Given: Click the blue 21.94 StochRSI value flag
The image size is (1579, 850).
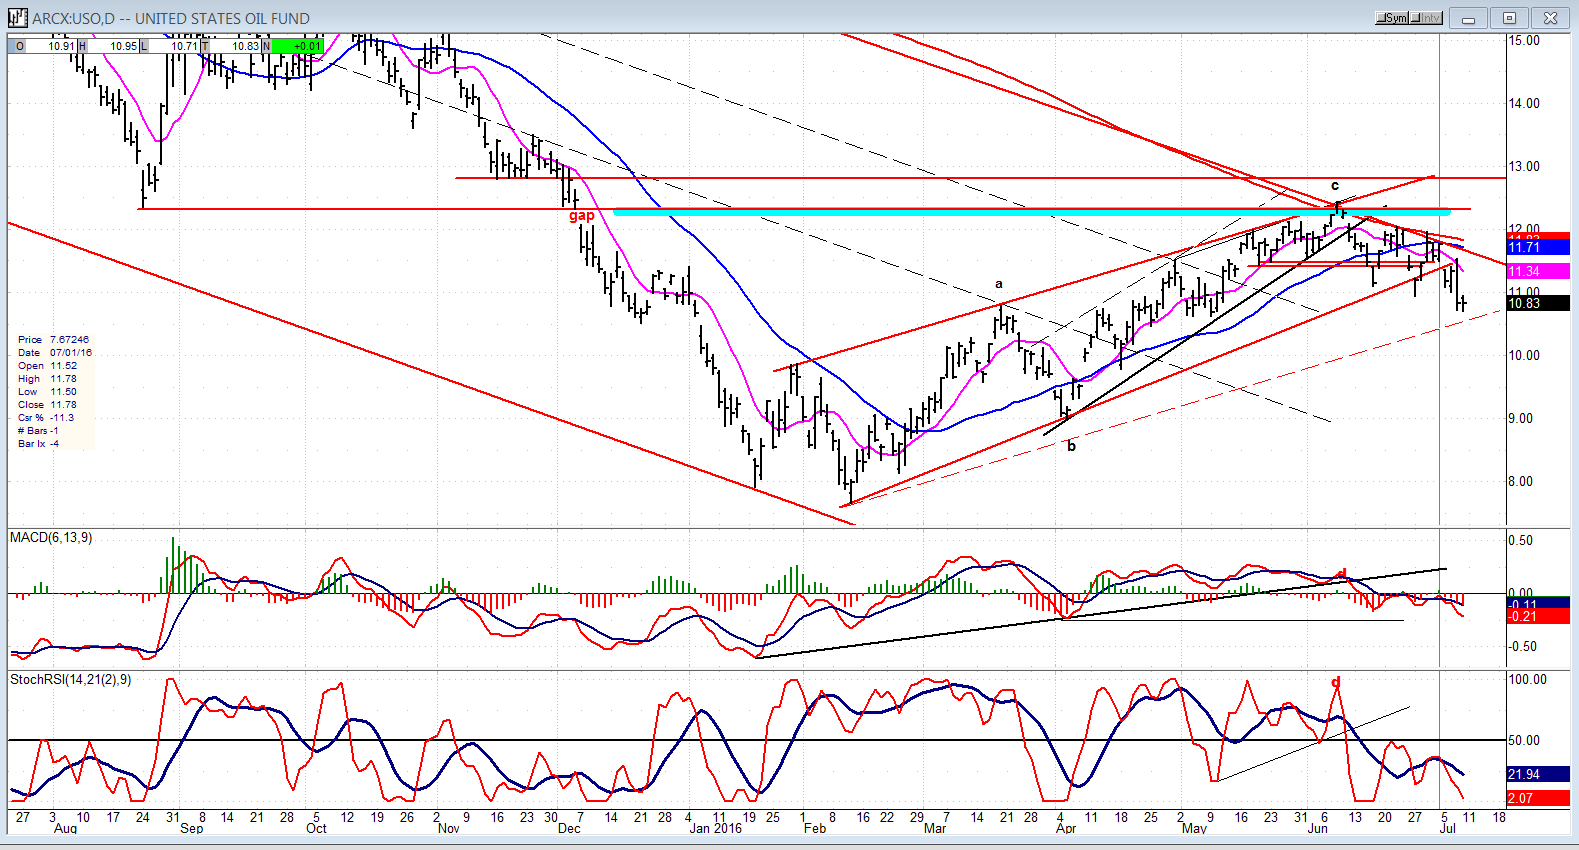Looking at the screenshot, I should 1538,774.
